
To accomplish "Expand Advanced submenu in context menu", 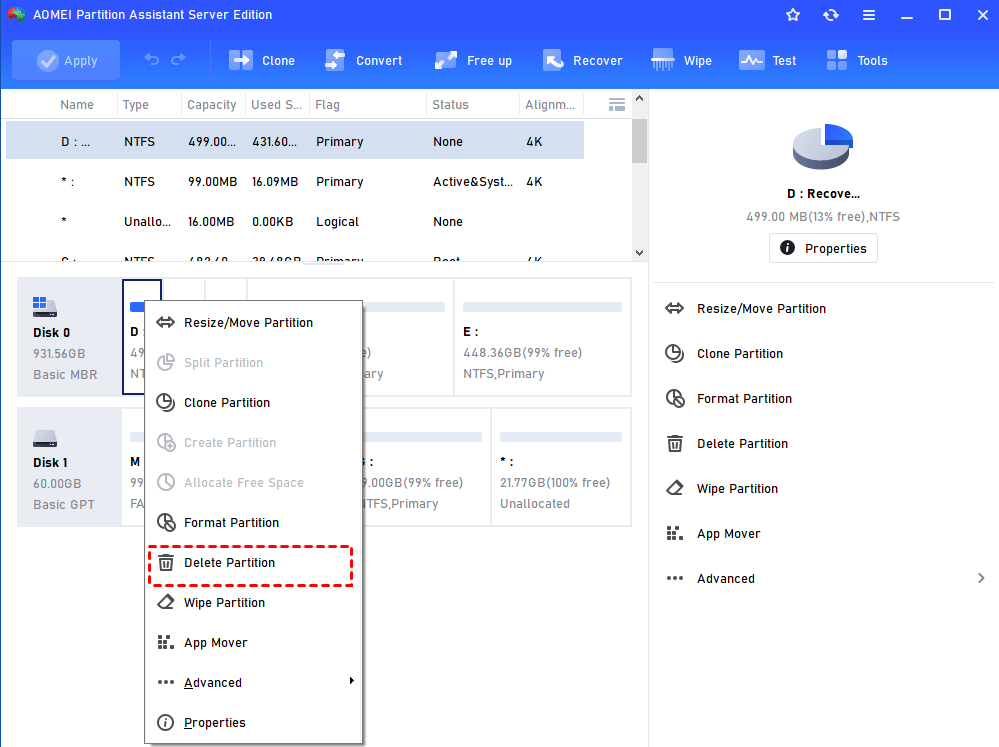I will tap(254, 683).
